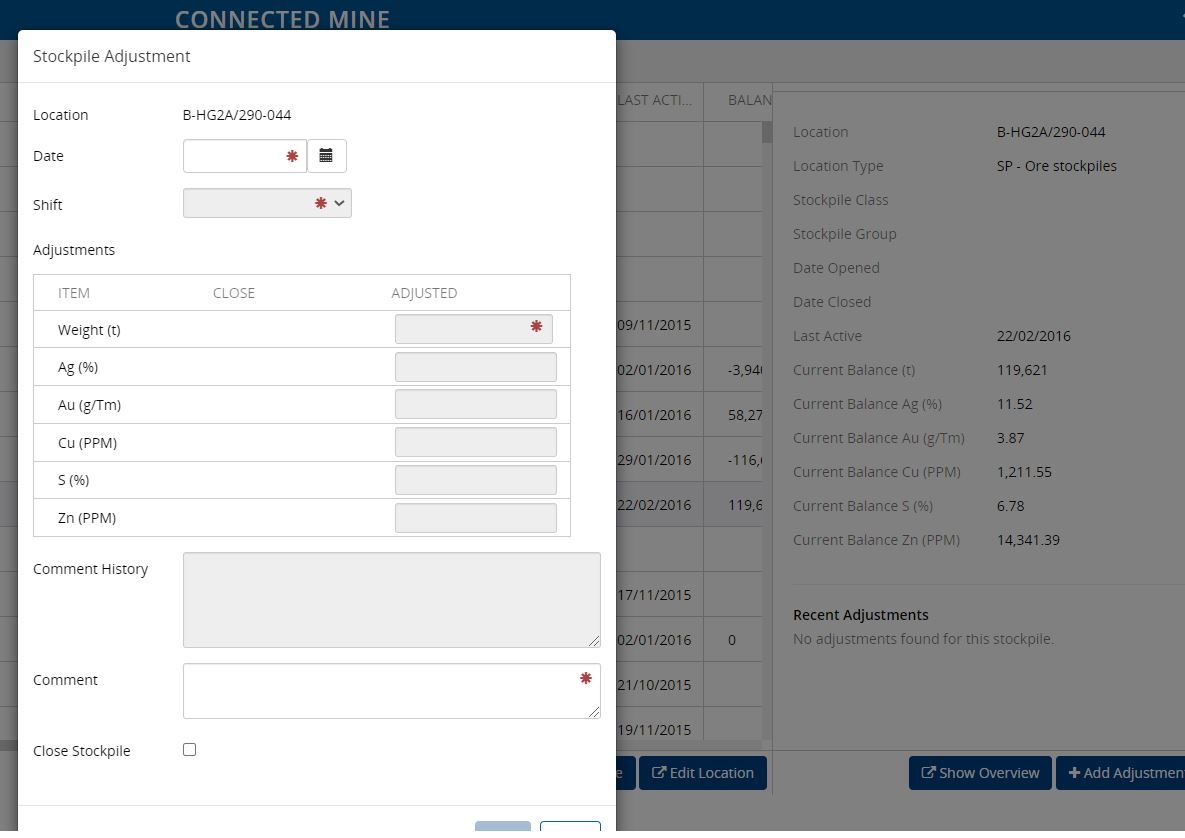Select the 16/01/2016 table cell

coord(654,415)
